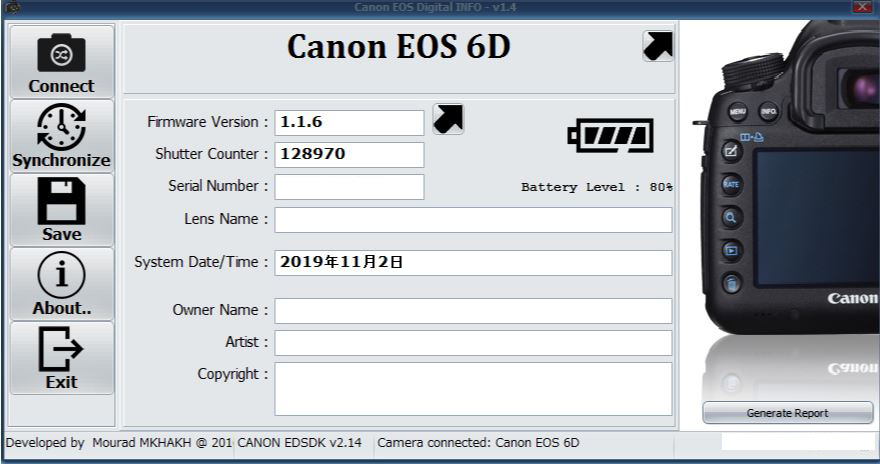The height and width of the screenshot is (464, 880).
Task: Close the Canon EOS Digital INFO window
Action: 862,7
